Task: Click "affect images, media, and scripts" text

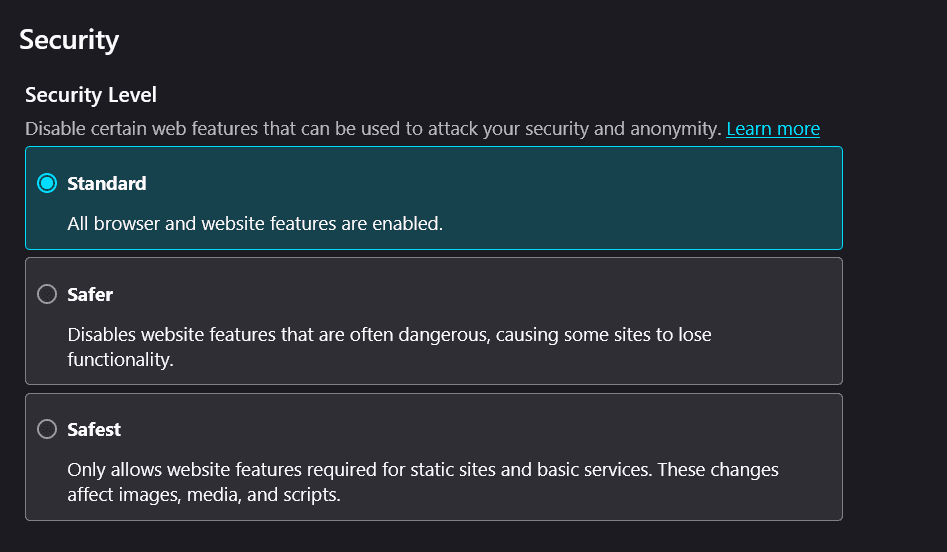Action: point(204,494)
